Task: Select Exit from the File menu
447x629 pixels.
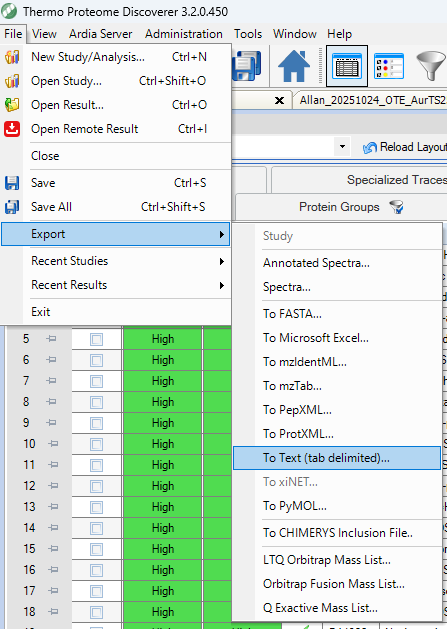Action: click(x=116, y=312)
